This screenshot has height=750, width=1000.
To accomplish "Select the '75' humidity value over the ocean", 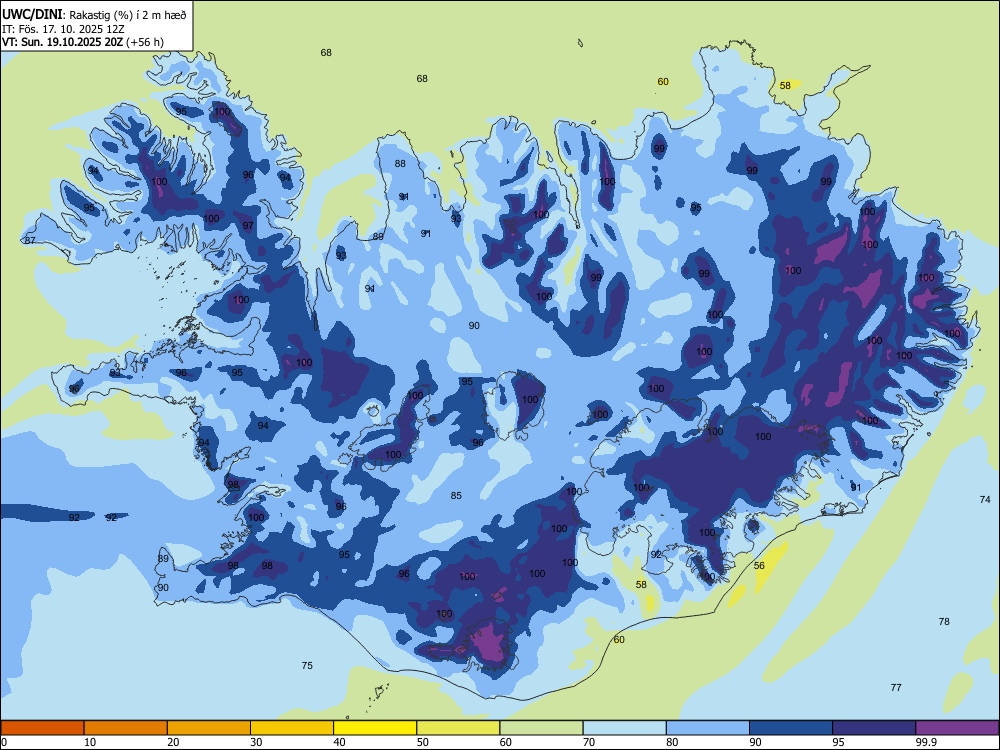I will 307,666.
